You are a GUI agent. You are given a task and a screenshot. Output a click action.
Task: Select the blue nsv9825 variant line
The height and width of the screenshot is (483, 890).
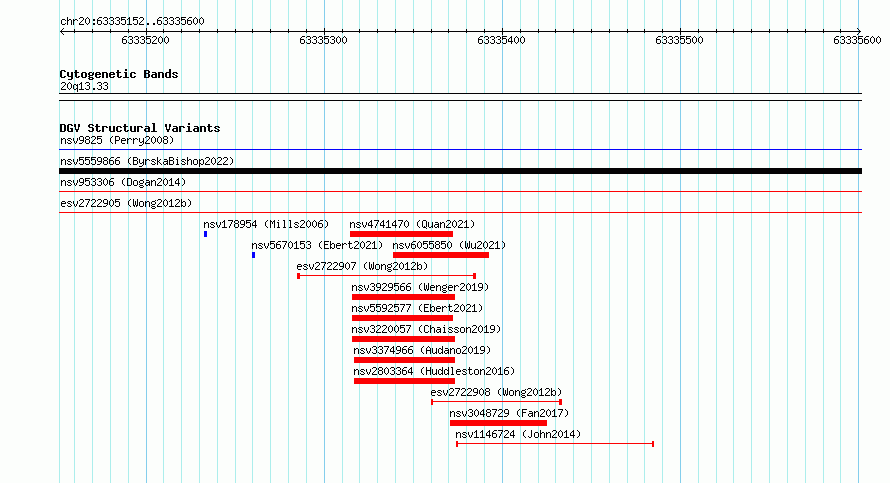(x=460, y=149)
